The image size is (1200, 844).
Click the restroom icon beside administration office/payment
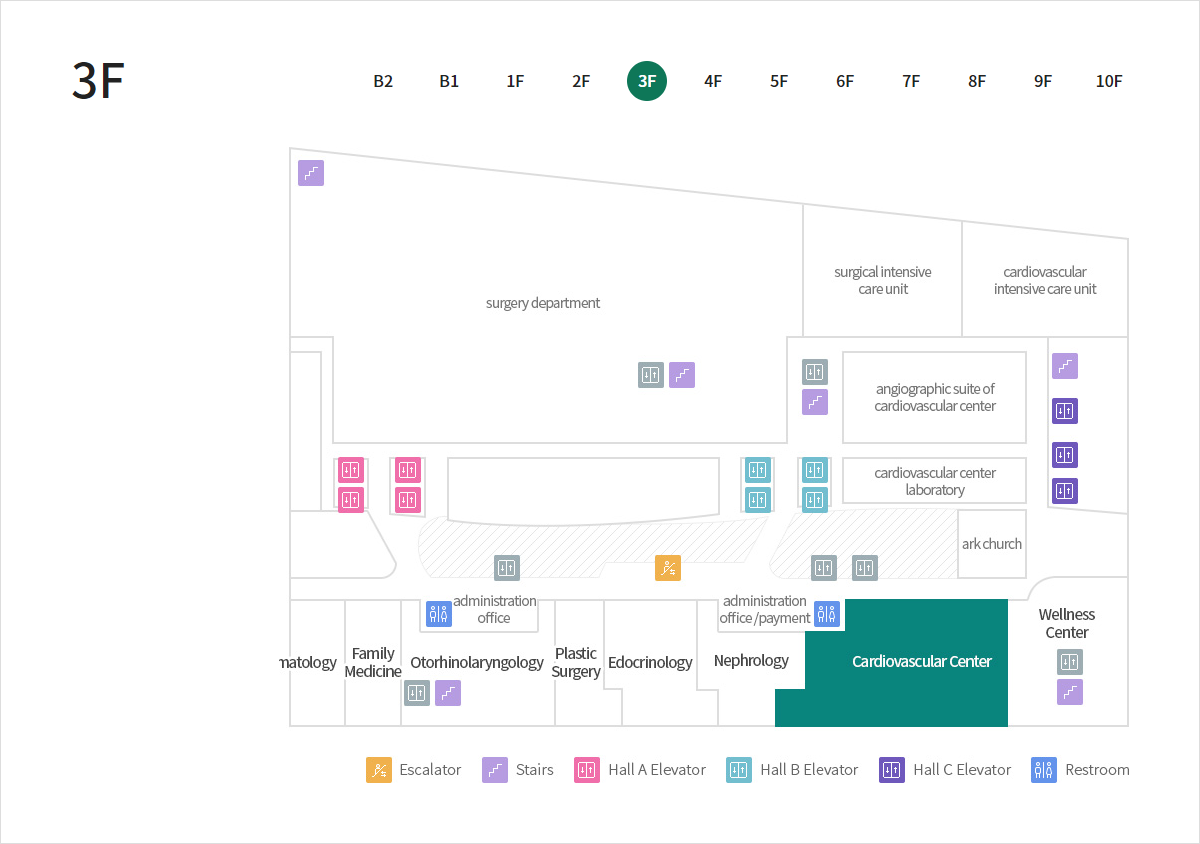tap(826, 614)
